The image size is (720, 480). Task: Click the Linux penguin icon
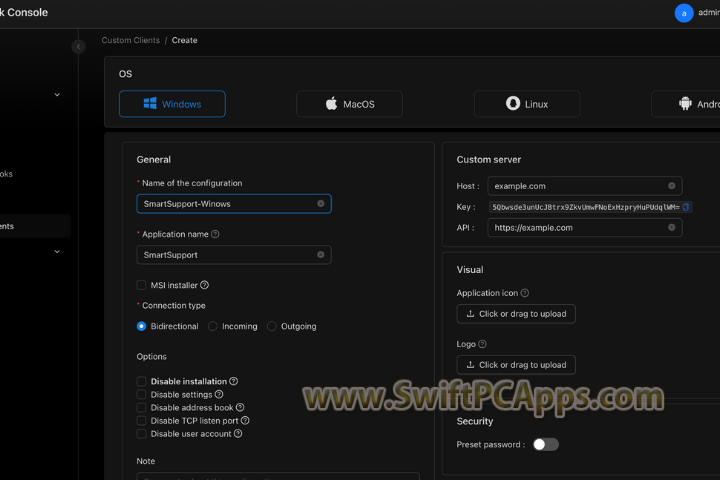coord(512,103)
